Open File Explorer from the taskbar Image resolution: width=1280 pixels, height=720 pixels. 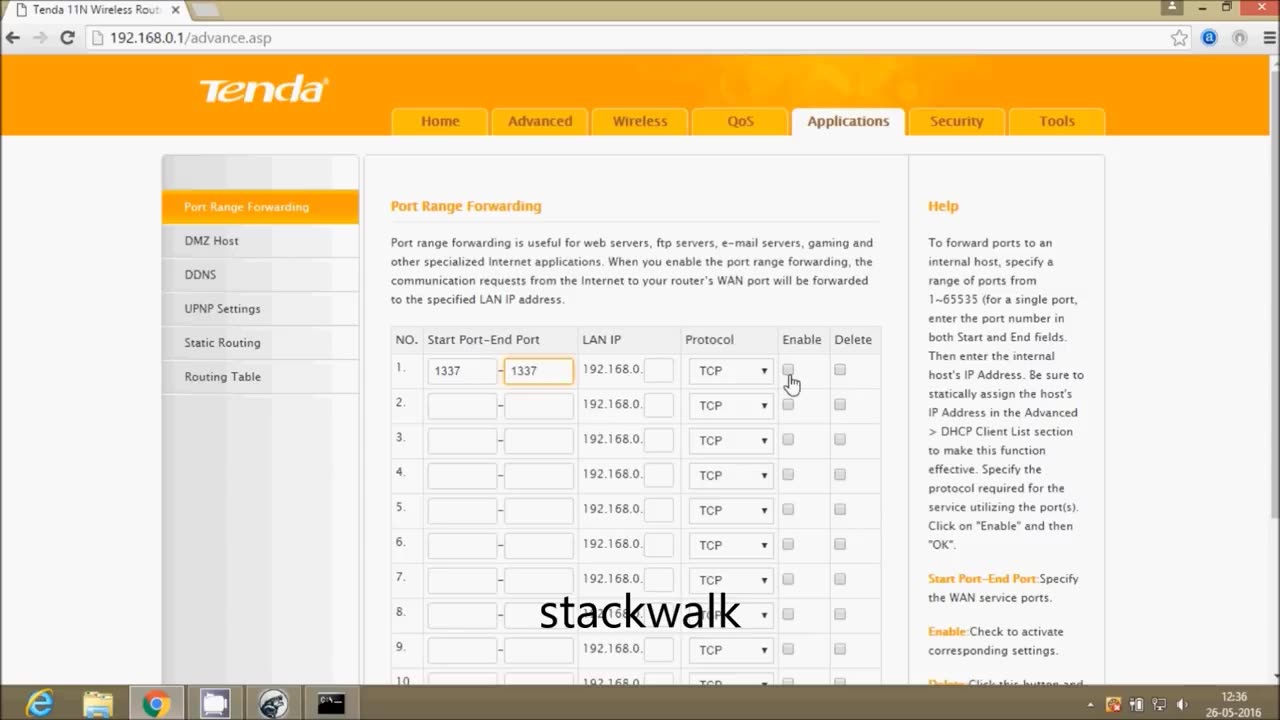97,703
